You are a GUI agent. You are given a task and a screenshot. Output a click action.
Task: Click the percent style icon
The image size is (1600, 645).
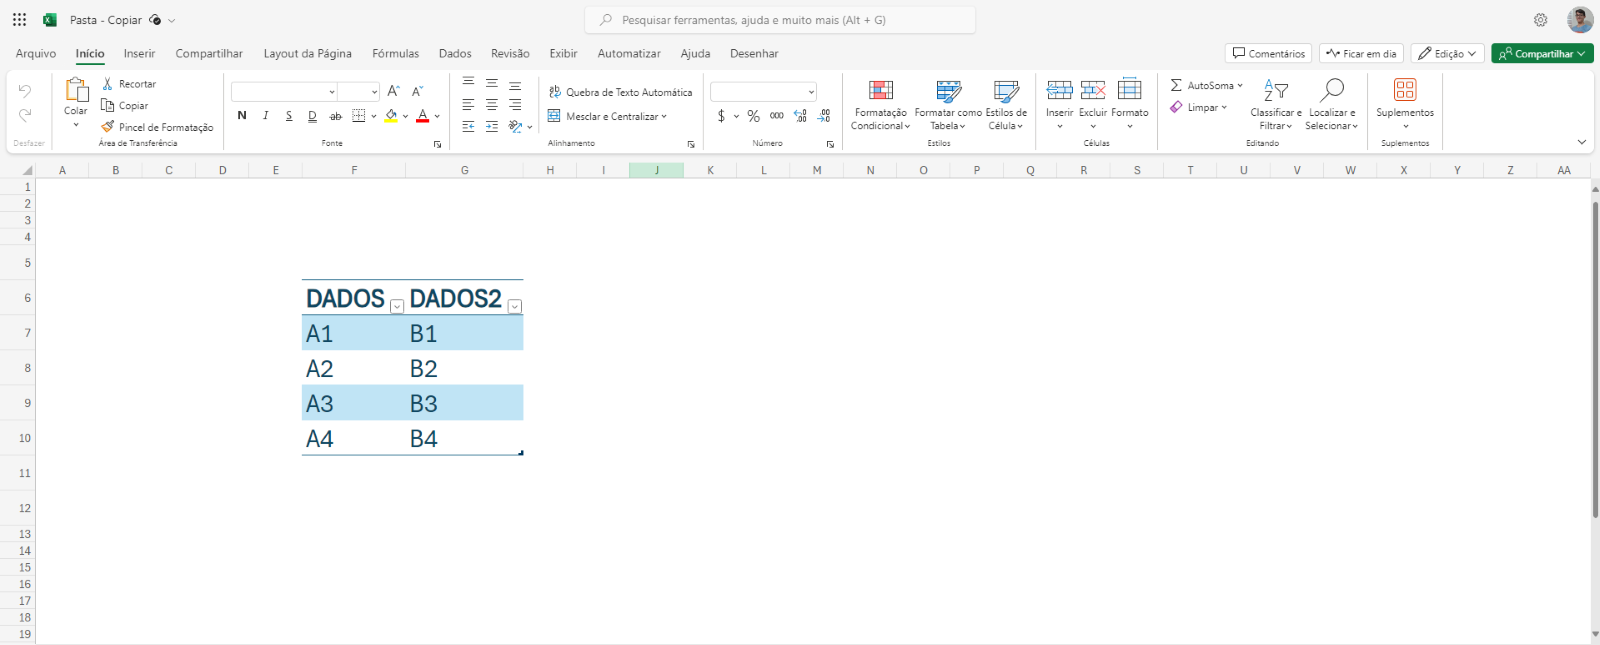(x=753, y=116)
